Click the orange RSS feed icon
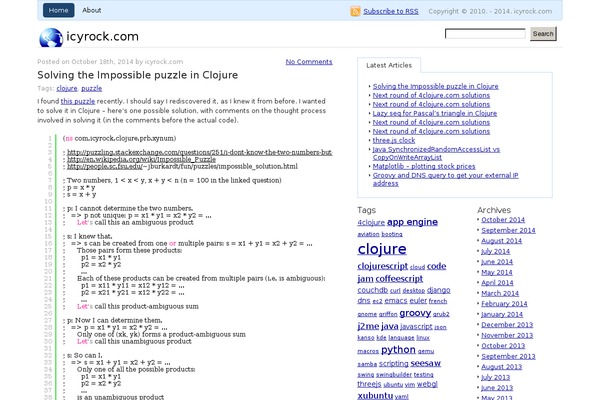Image resolution: width=600 pixels, height=400 pixels. 355,11
